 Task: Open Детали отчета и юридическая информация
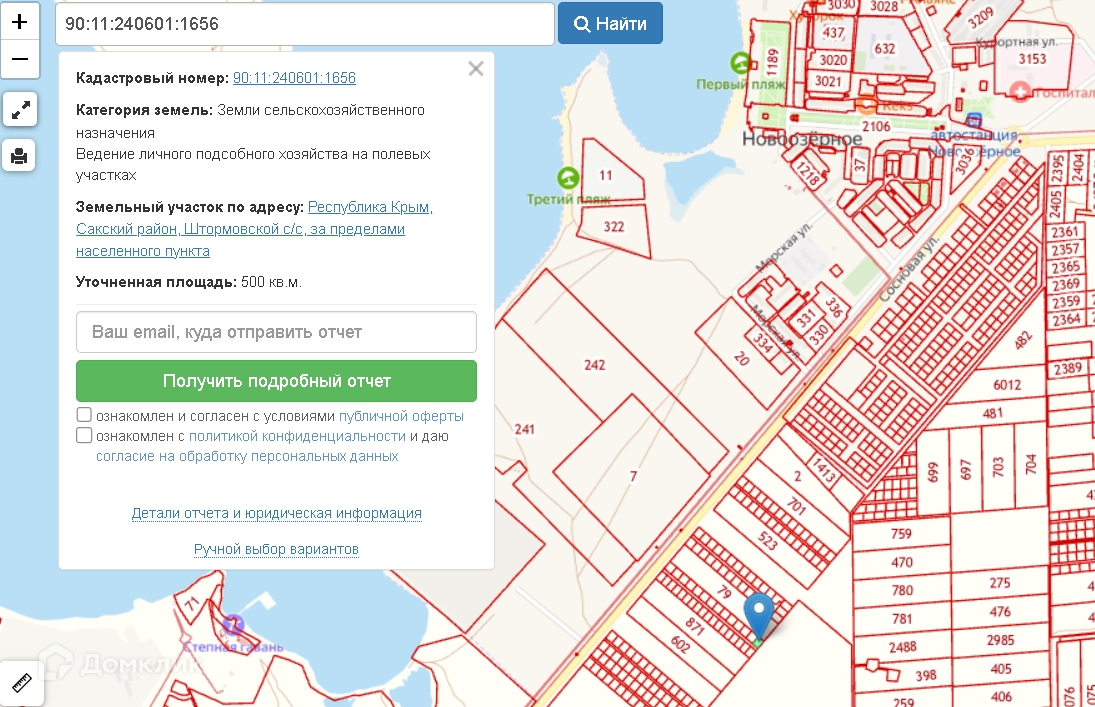pyautogui.click(x=277, y=513)
